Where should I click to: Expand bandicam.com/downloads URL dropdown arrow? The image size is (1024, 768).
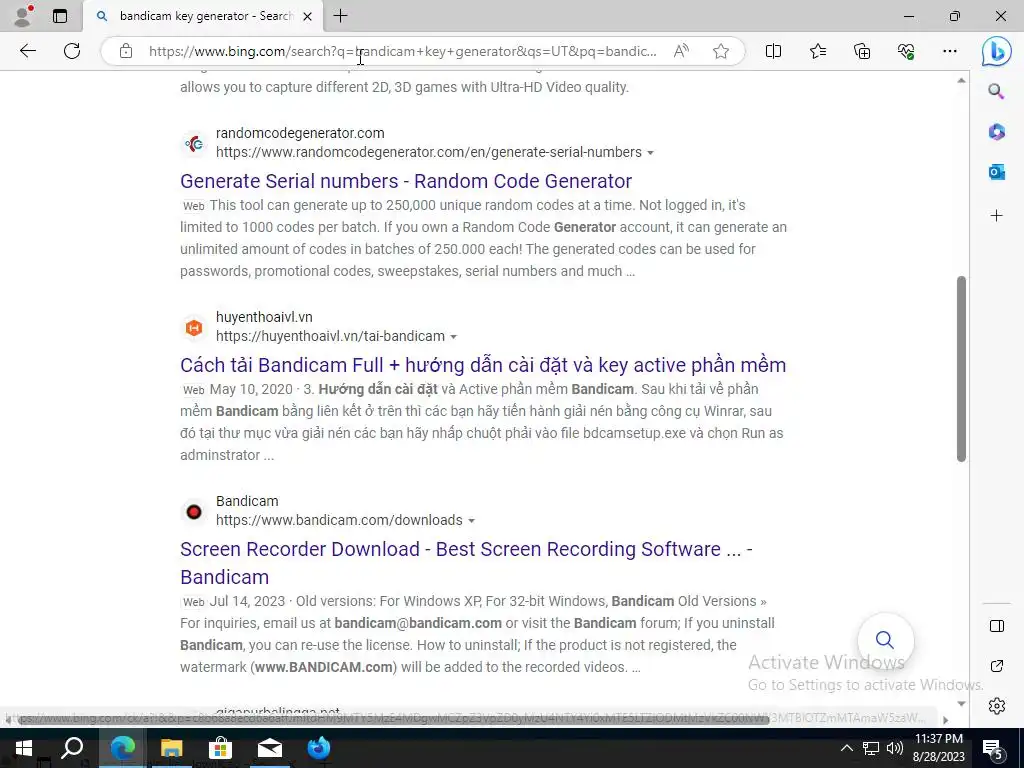[472, 521]
